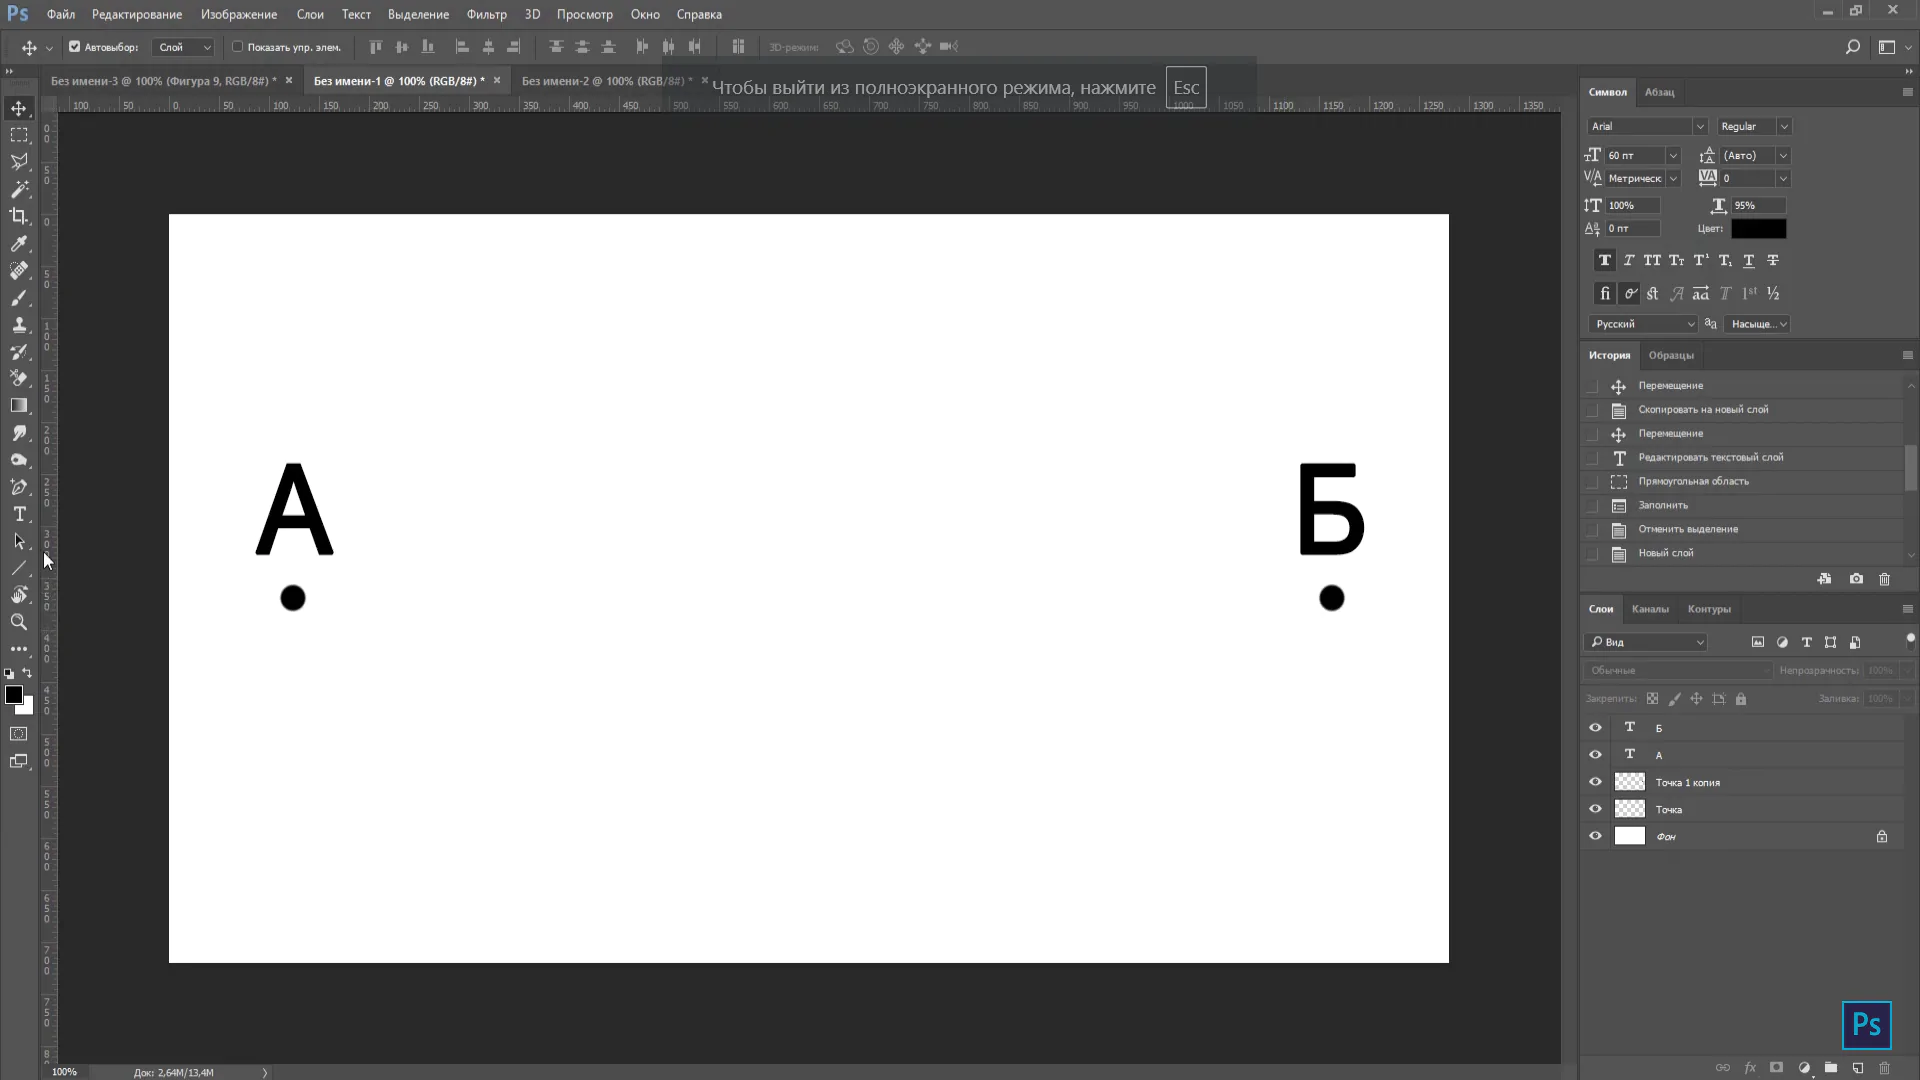Viewport: 1920px width, 1080px height.
Task: Enable Показать упр. элем. checkbox
Action: [238, 47]
